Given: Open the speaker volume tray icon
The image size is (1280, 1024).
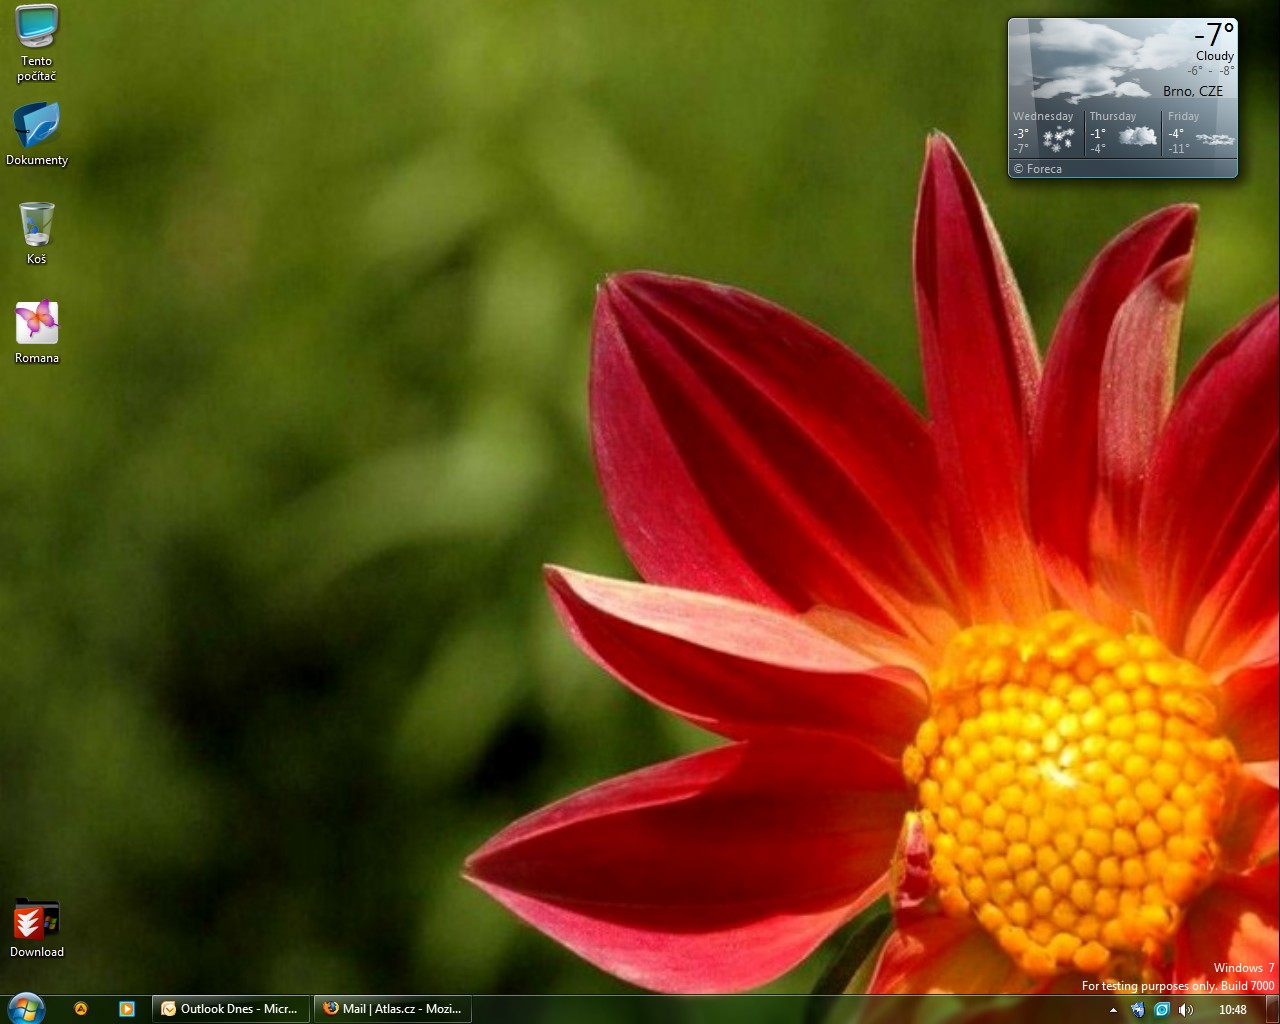Looking at the screenshot, I should click(x=1186, y=1009).
